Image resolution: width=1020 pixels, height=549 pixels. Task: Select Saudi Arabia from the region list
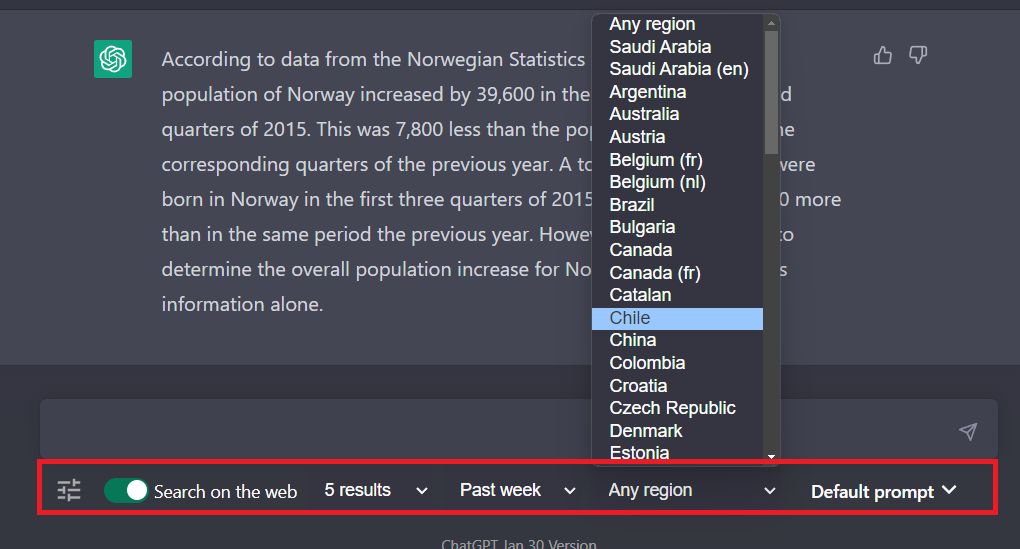point(677,47)
